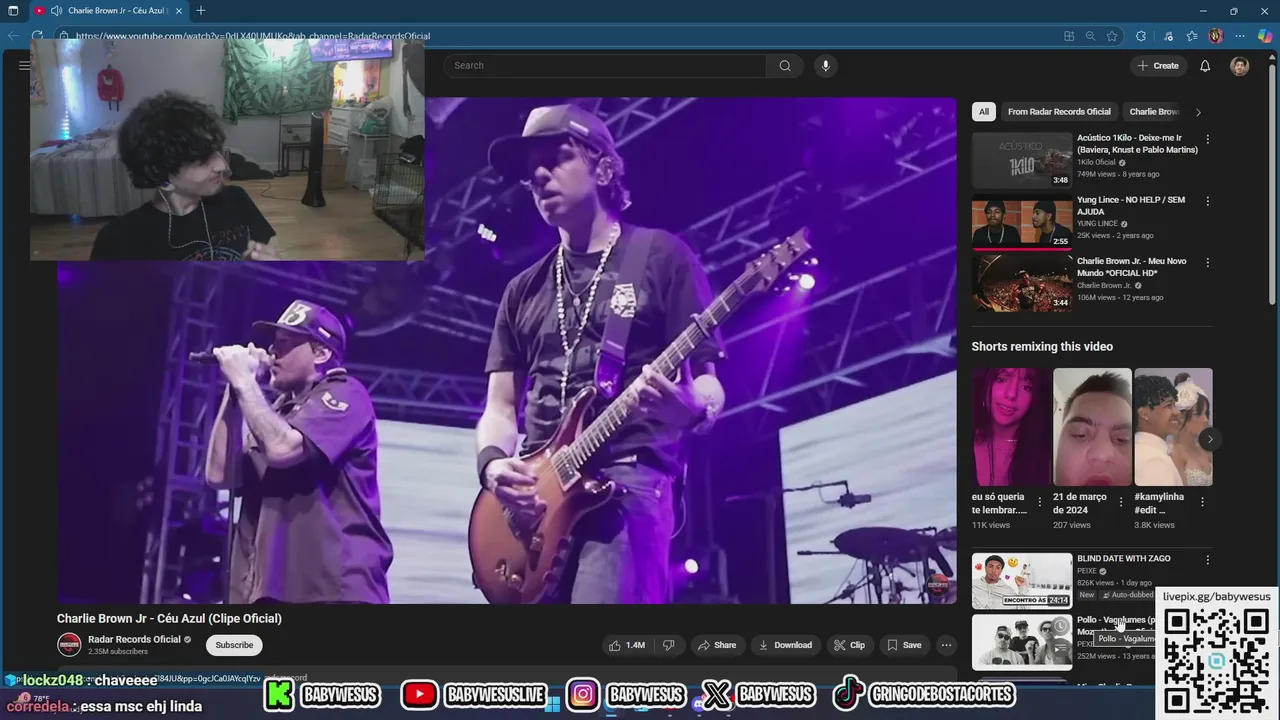This screenshot has height=720, width=1280.
Task: Add page to favorites with star icon
Action: (x=1112, y=36)
